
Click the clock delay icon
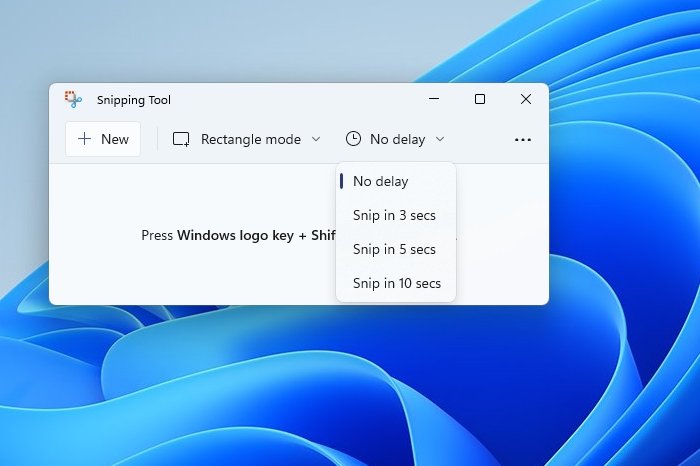pyautogui.click(x=353, y=139)
